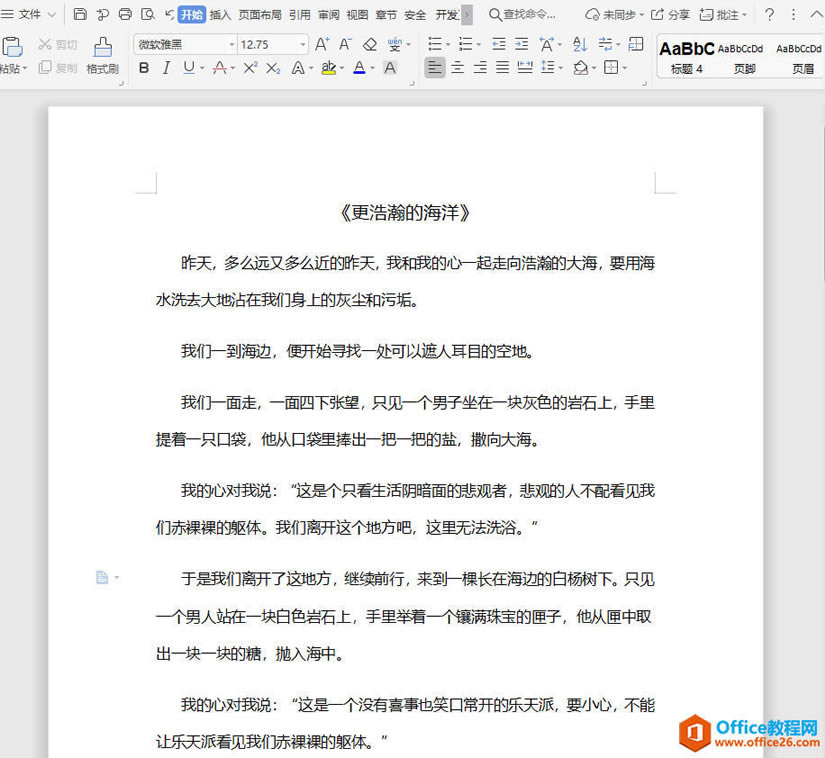
Task: Switch to the 视图 (View) tab
Action: point(357,15)
